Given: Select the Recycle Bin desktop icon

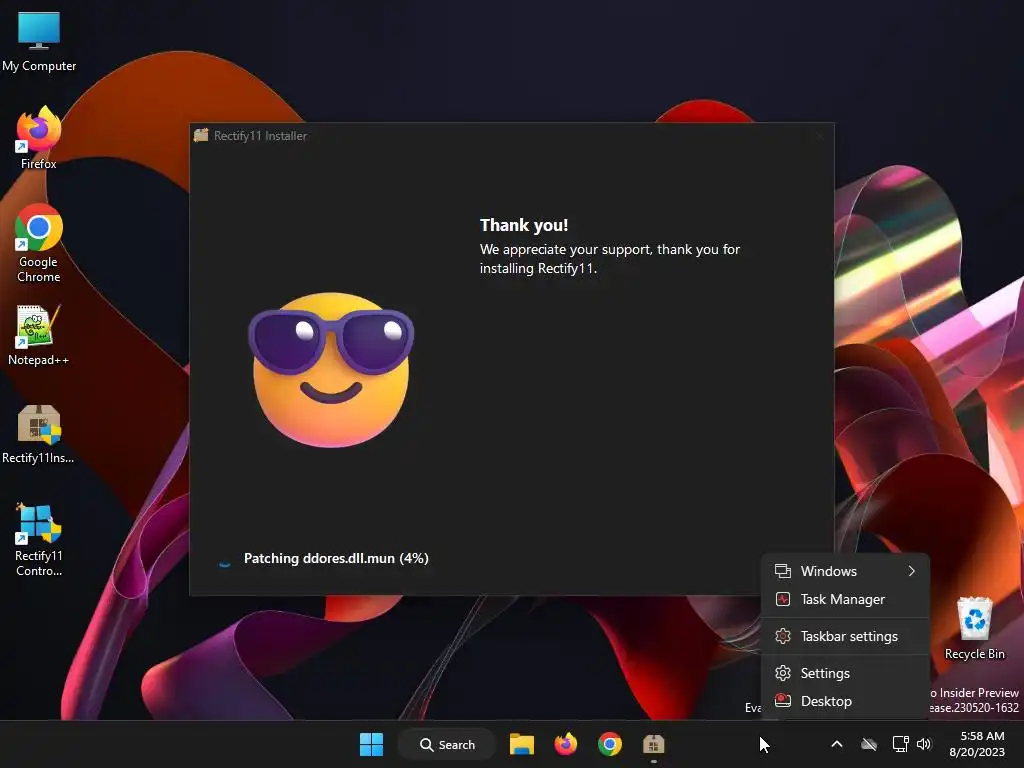Looking at the screenshot, I should 974,628.
